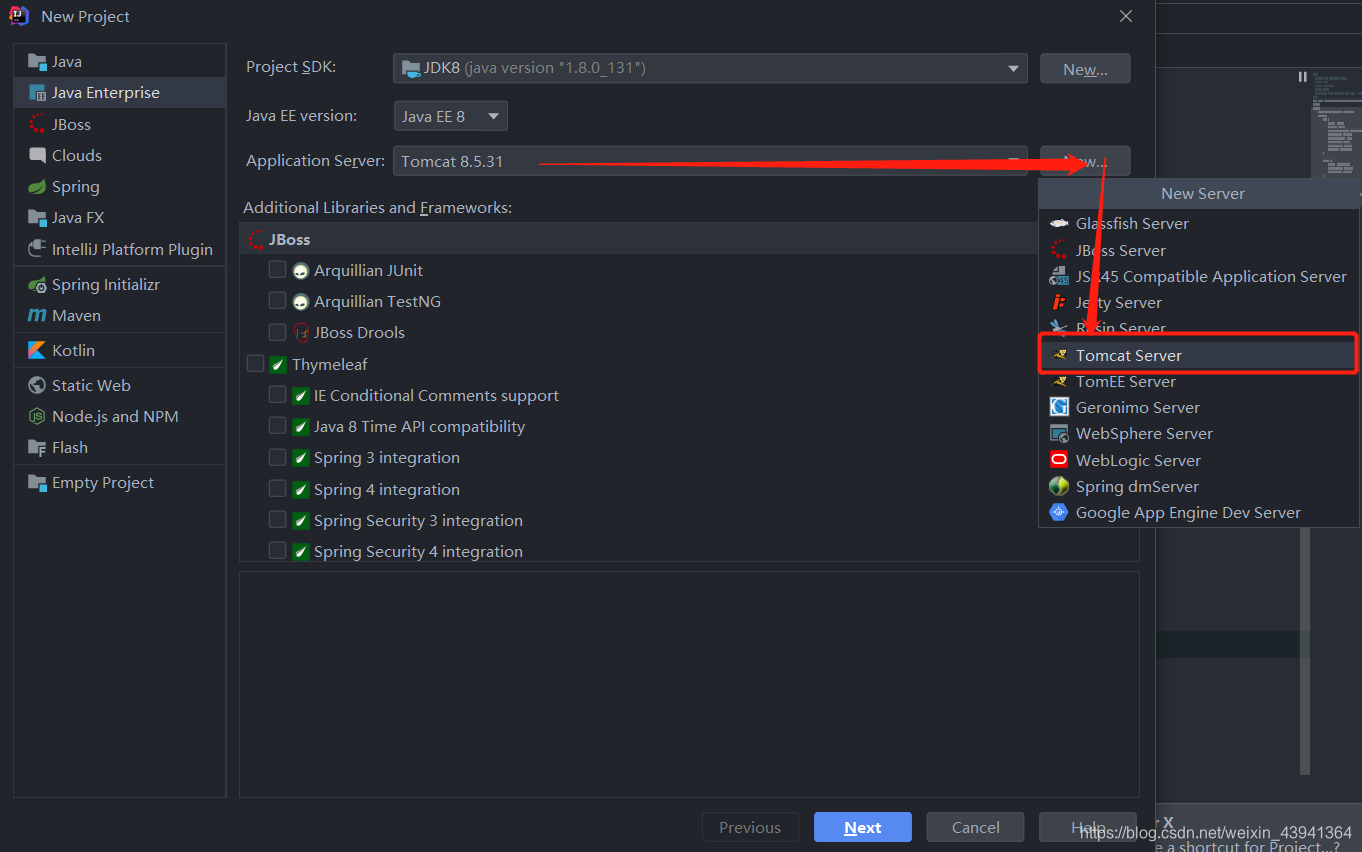Select Java Enterprise in project type list
This screenshot has width=1362, height=852.
(x=120, y=93)
